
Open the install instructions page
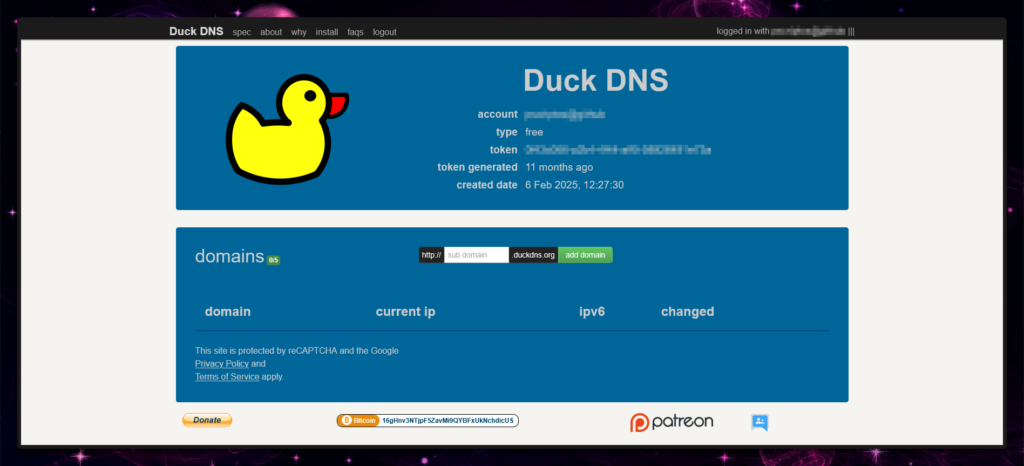pyautogui.click(x=327, y=32)
